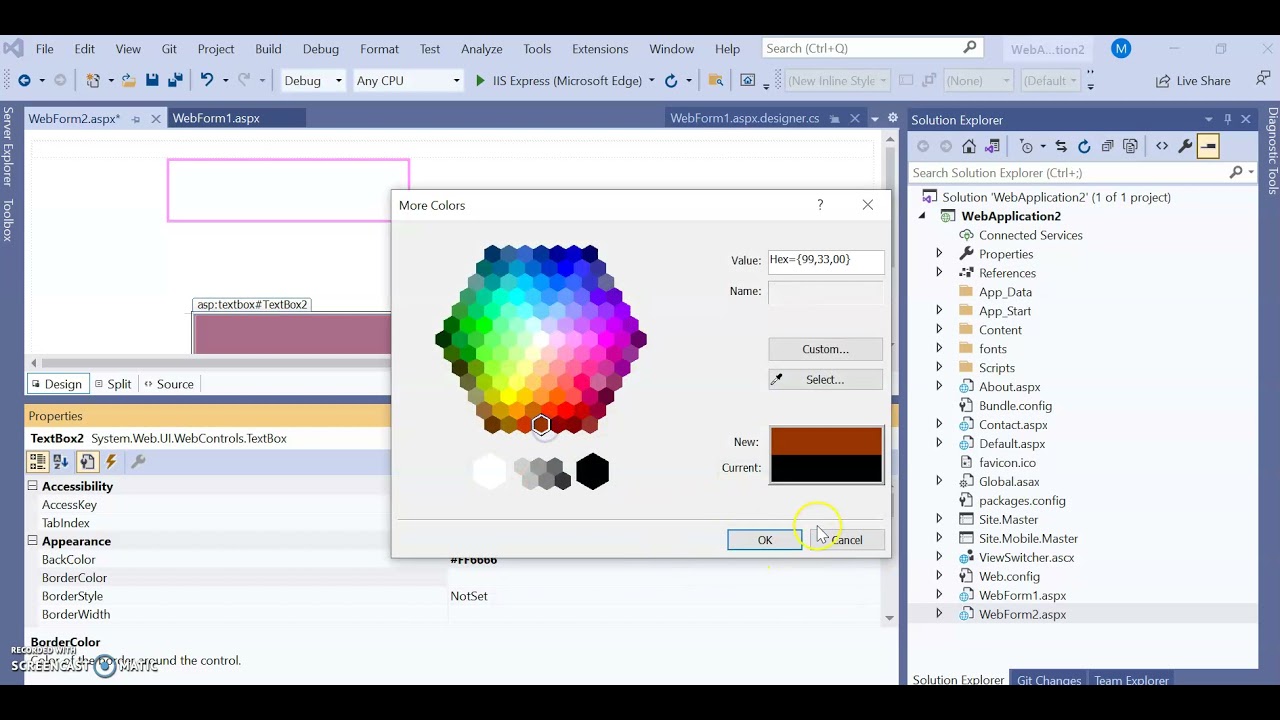Toggle the Properties view button in Properties panel
The height and width of the screenshot is (720, 1280).
tap(87, 462)
